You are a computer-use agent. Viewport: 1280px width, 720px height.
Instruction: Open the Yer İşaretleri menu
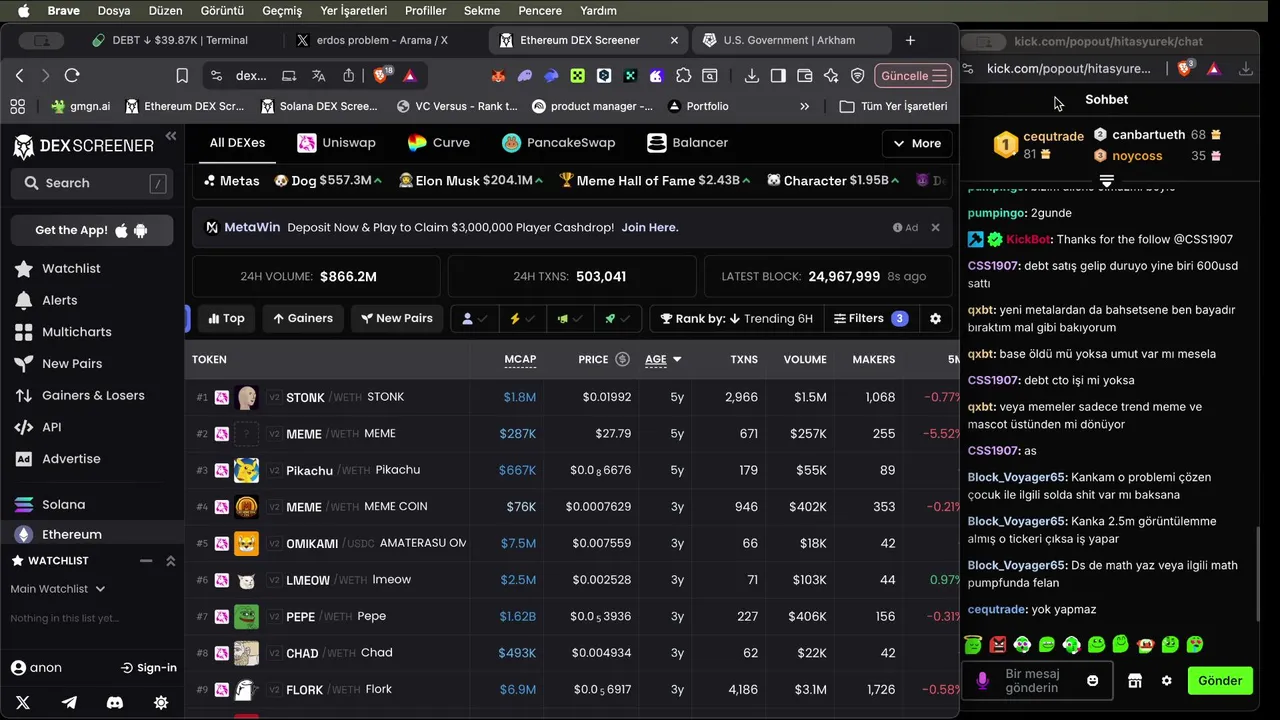(x=353, y=11)
